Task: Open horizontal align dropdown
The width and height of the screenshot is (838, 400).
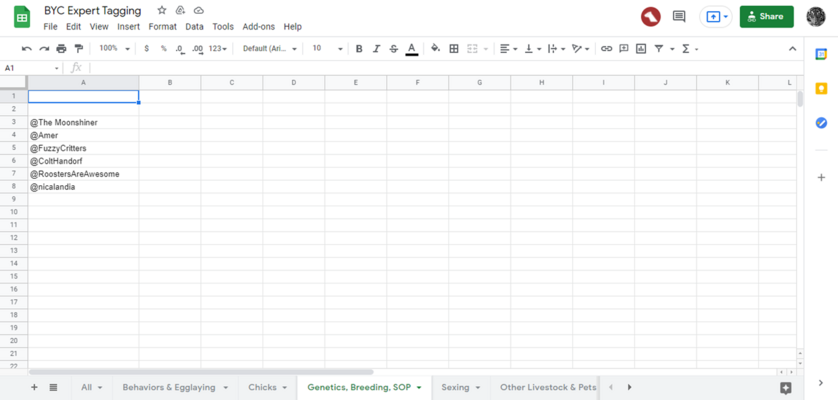Action: [x=508, y=49]
